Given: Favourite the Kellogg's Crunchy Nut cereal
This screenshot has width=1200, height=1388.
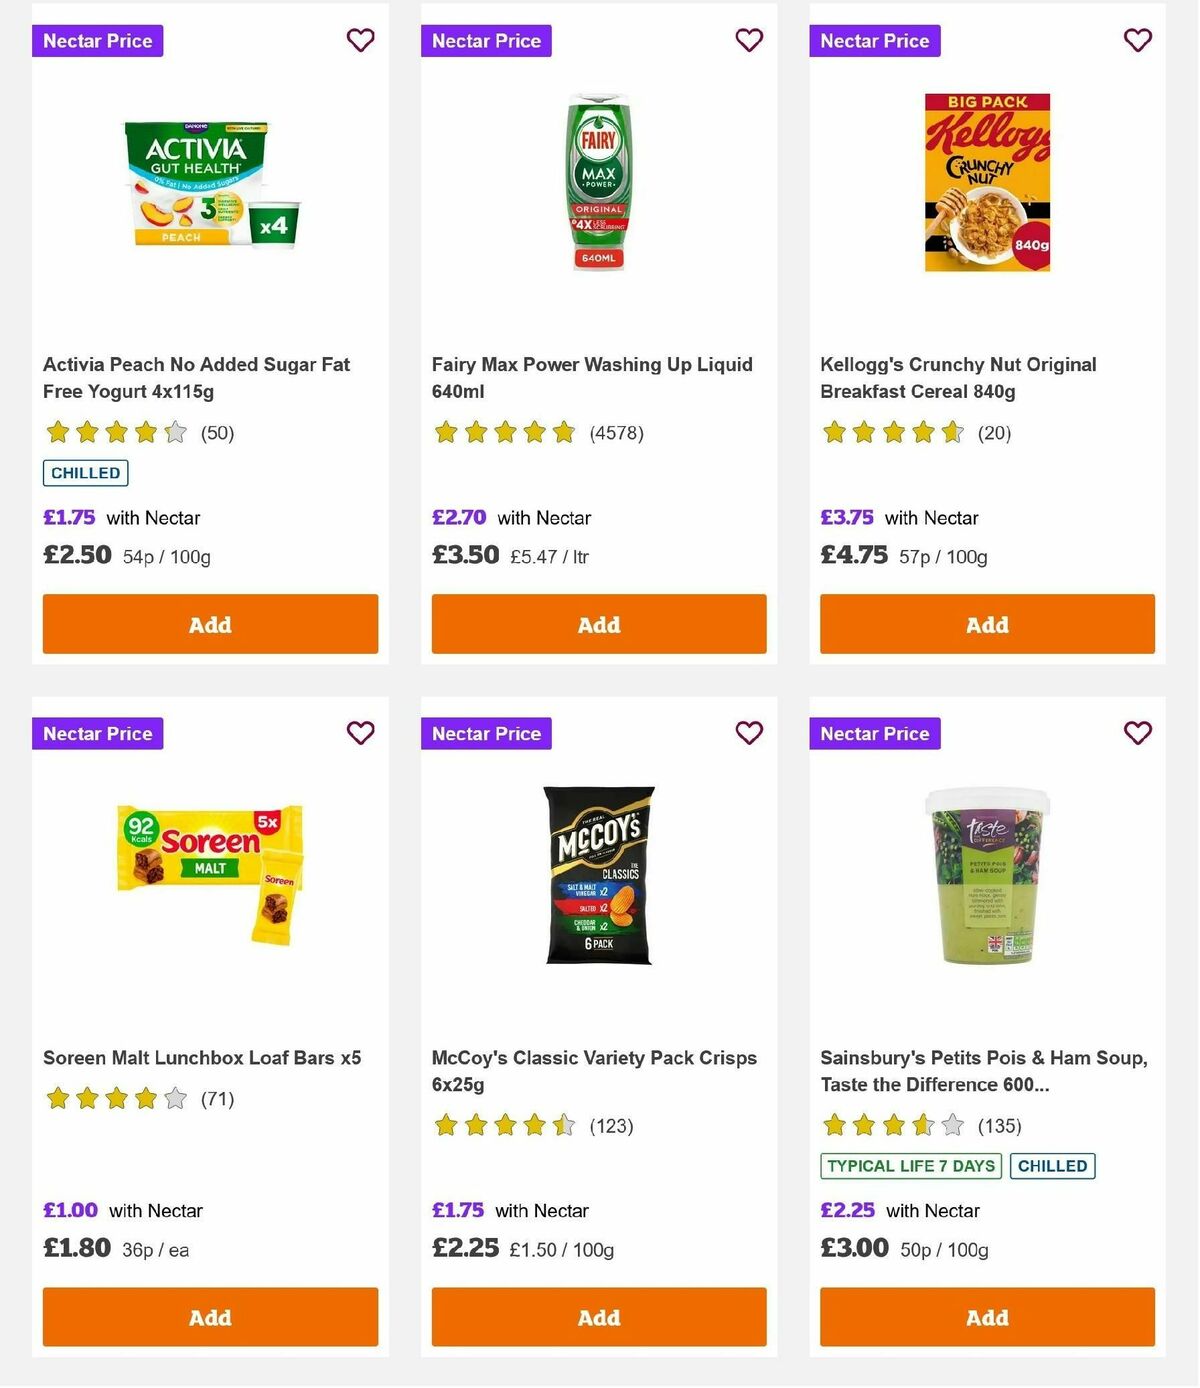Looking at the screenshot, I should coord(1137,40).
